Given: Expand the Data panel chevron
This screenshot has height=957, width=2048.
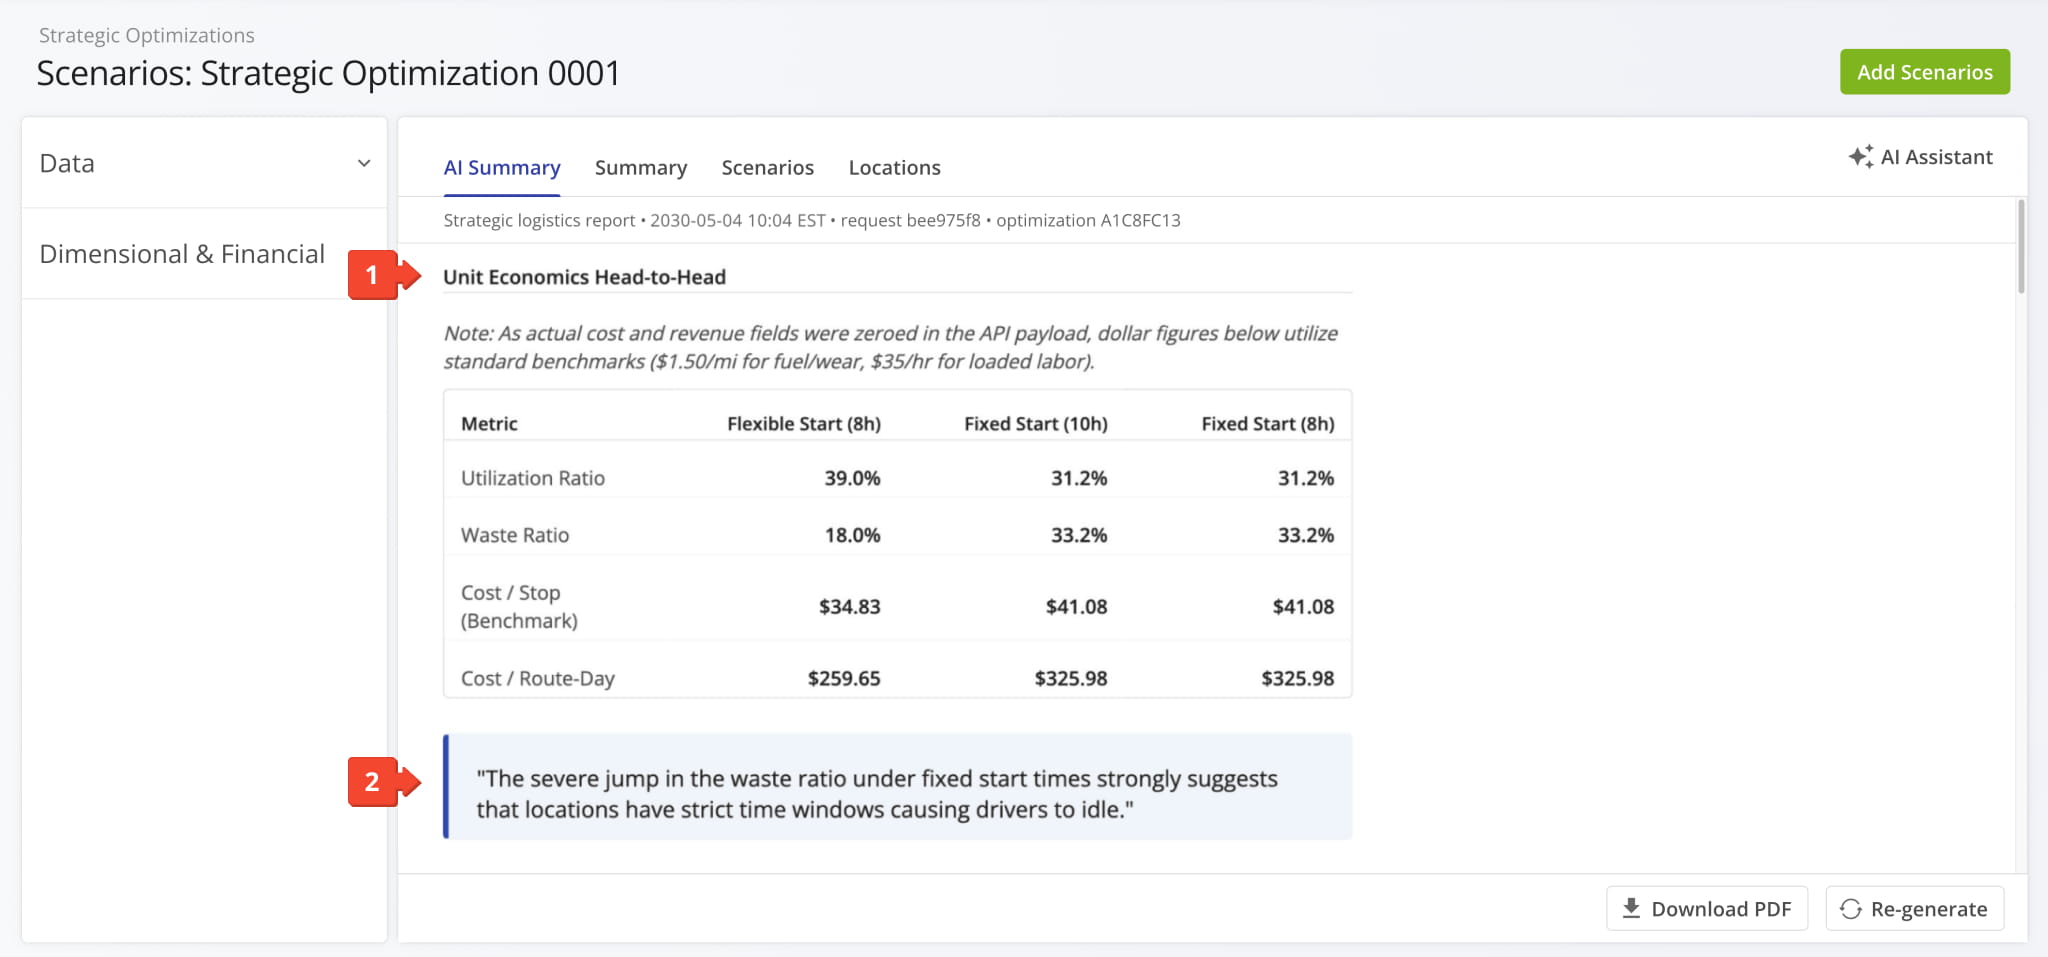Looking at the screenshot, I should pos(364,163).
